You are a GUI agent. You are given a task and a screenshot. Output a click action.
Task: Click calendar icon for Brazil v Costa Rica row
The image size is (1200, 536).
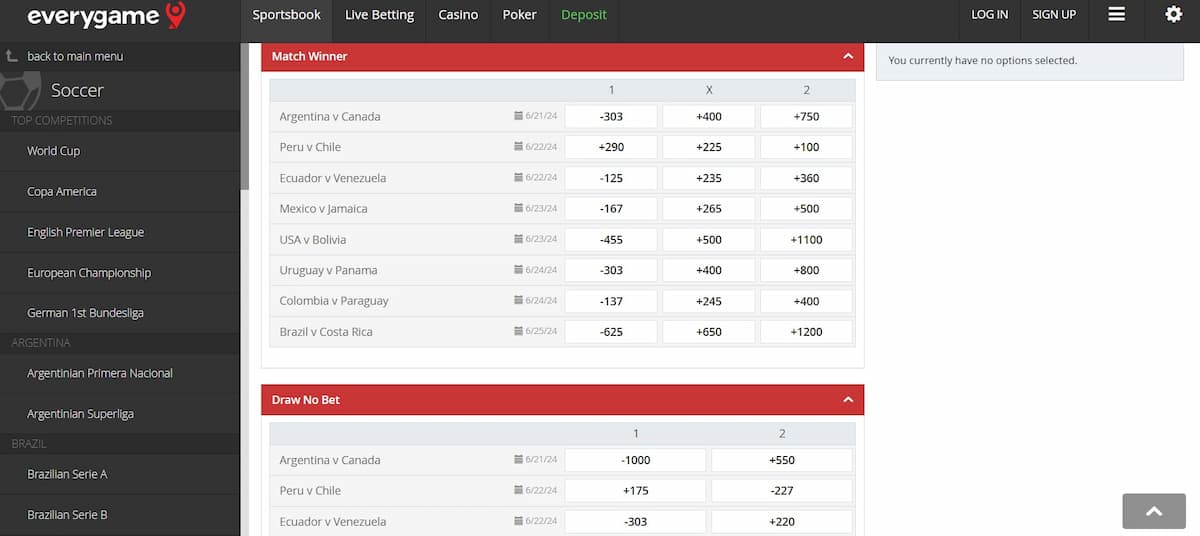tap(518, 332)
